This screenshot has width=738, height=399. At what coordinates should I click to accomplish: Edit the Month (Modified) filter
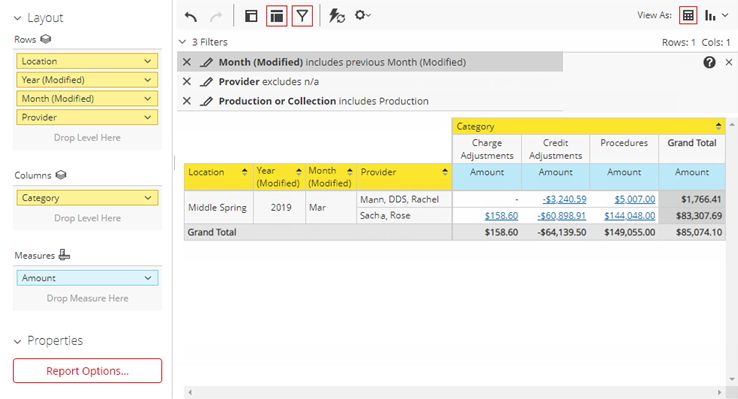[x=206, y=62]
